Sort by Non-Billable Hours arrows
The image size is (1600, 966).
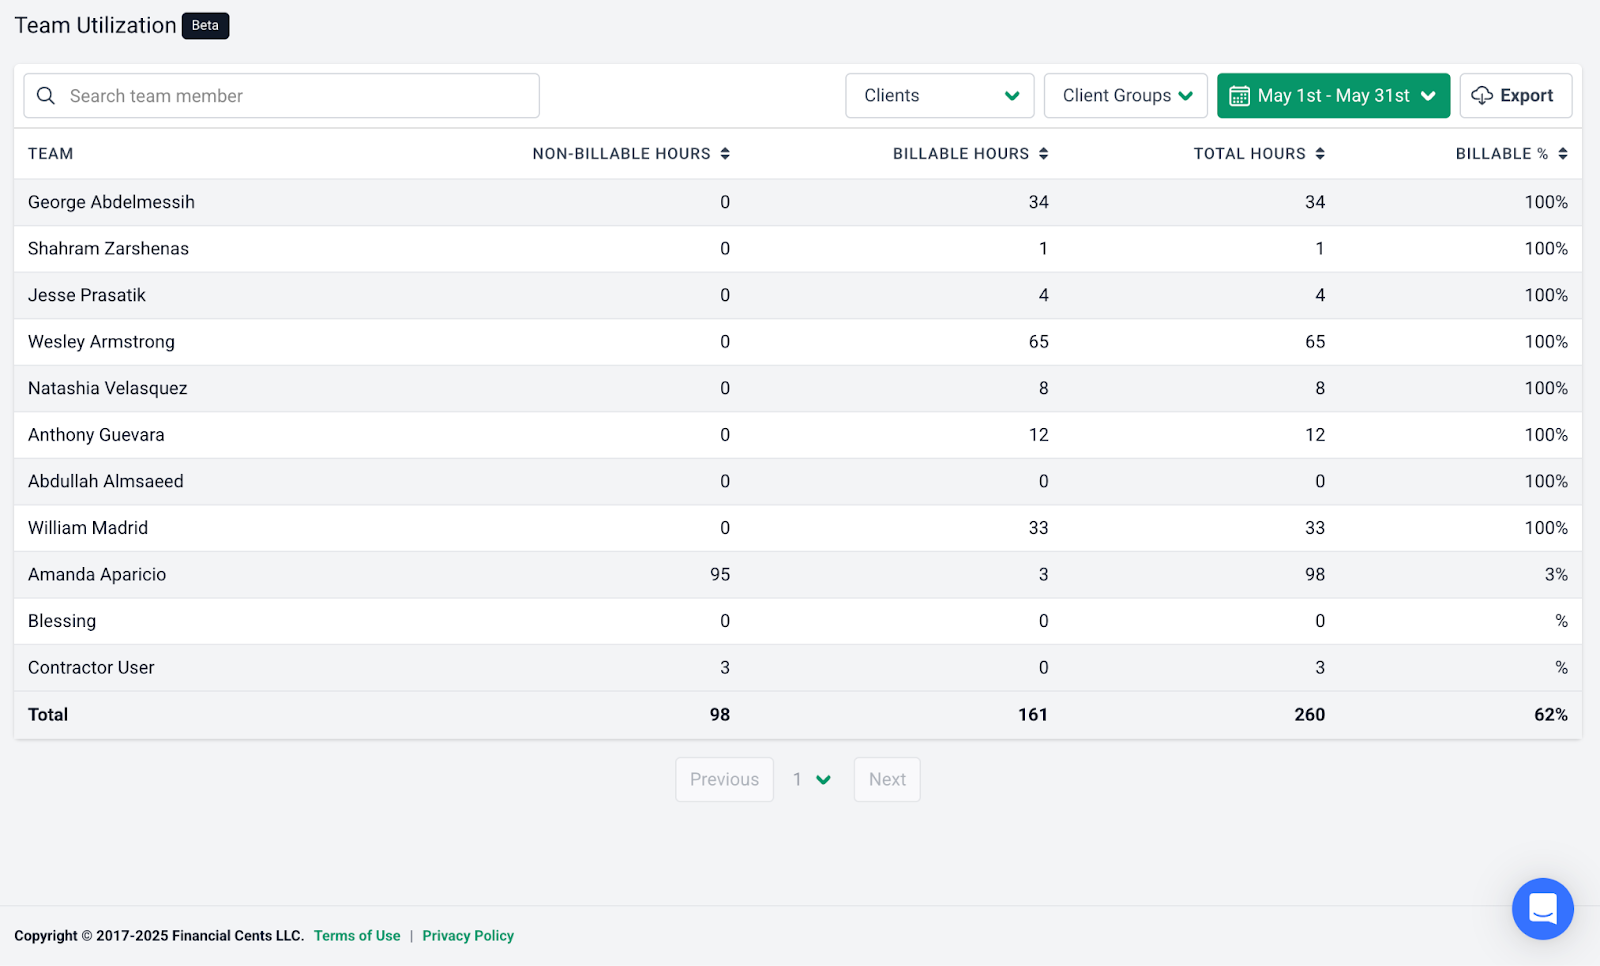(x=725, y=154)
